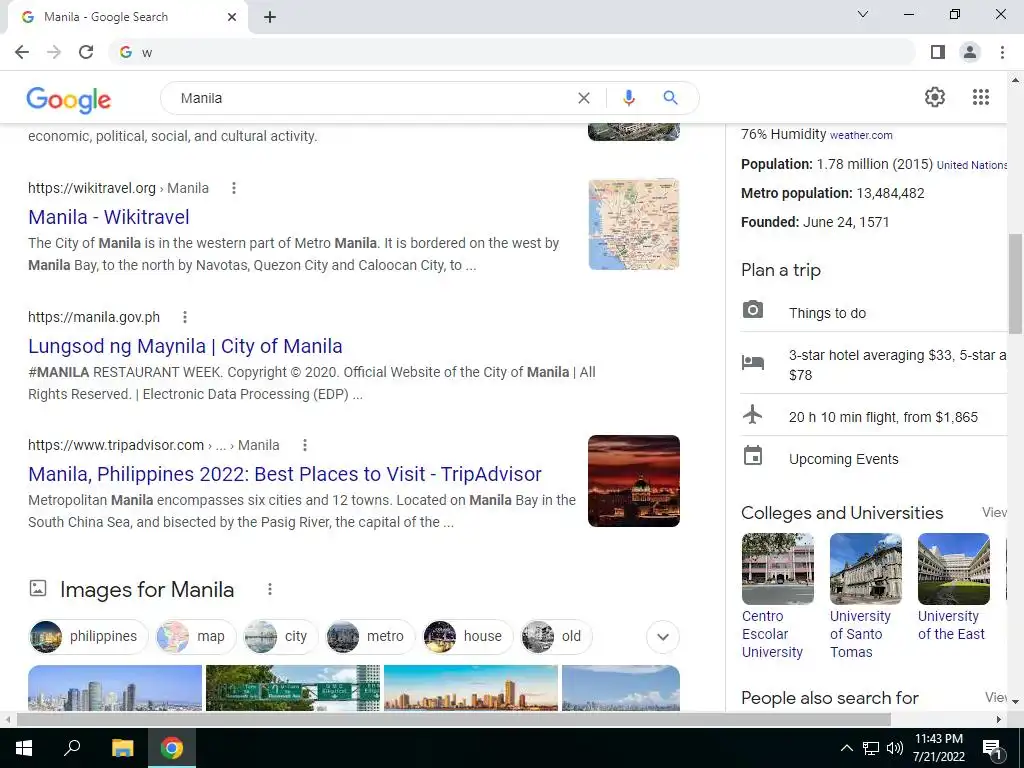Click the horizontal page scrollbar
Viewport: 1024px width, 768px height.
tap(454, 720)
